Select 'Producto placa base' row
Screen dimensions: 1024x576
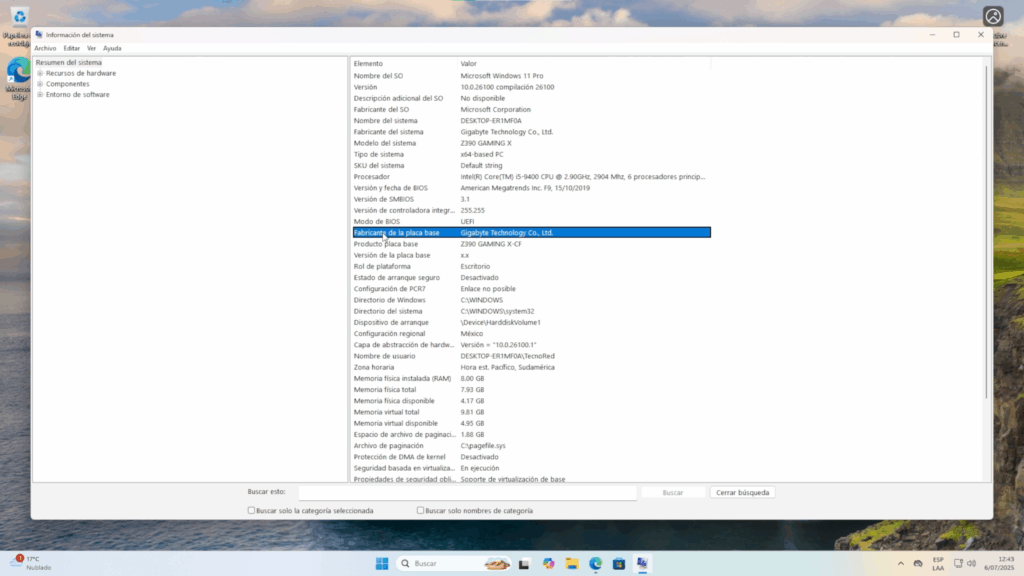[531, 244]
